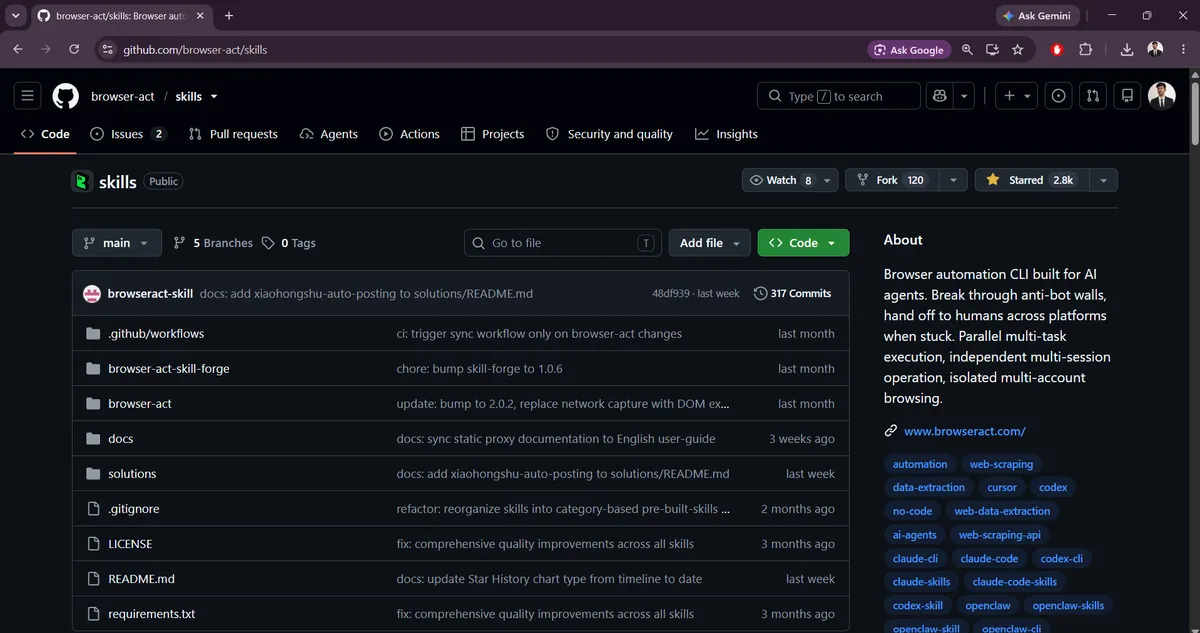1200x633 pixels.
Task: Open the README.md file
Action: (x=142, y=579)
